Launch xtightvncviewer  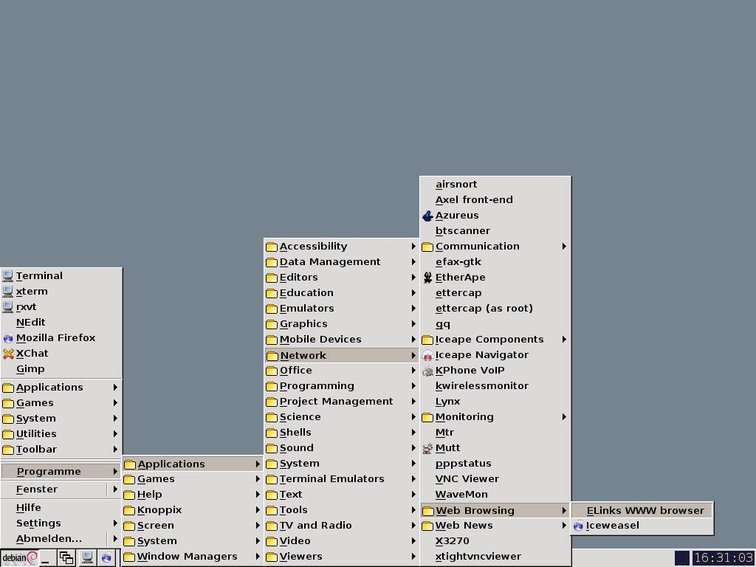click(495, 557)
